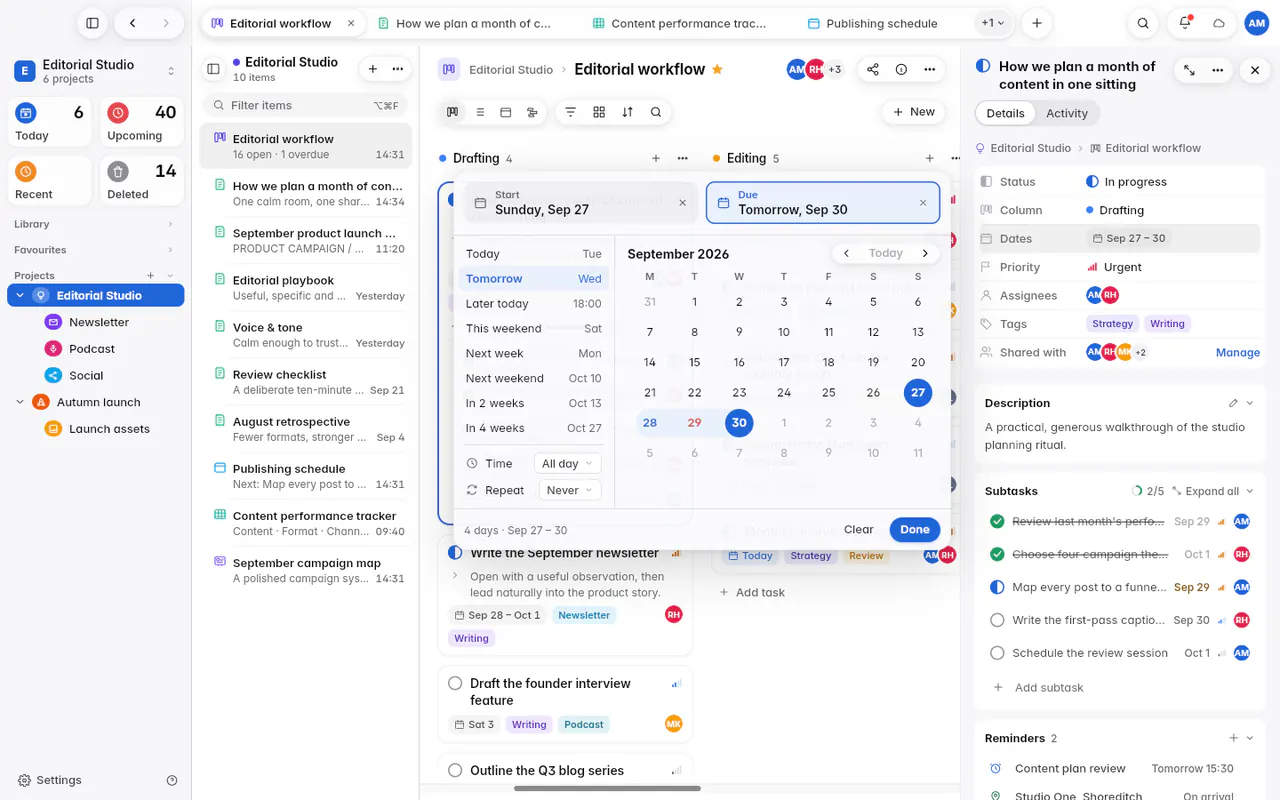The image size is (1280, 800).
Task: Focus the Filter items field
Action: (x=305, y=105)
